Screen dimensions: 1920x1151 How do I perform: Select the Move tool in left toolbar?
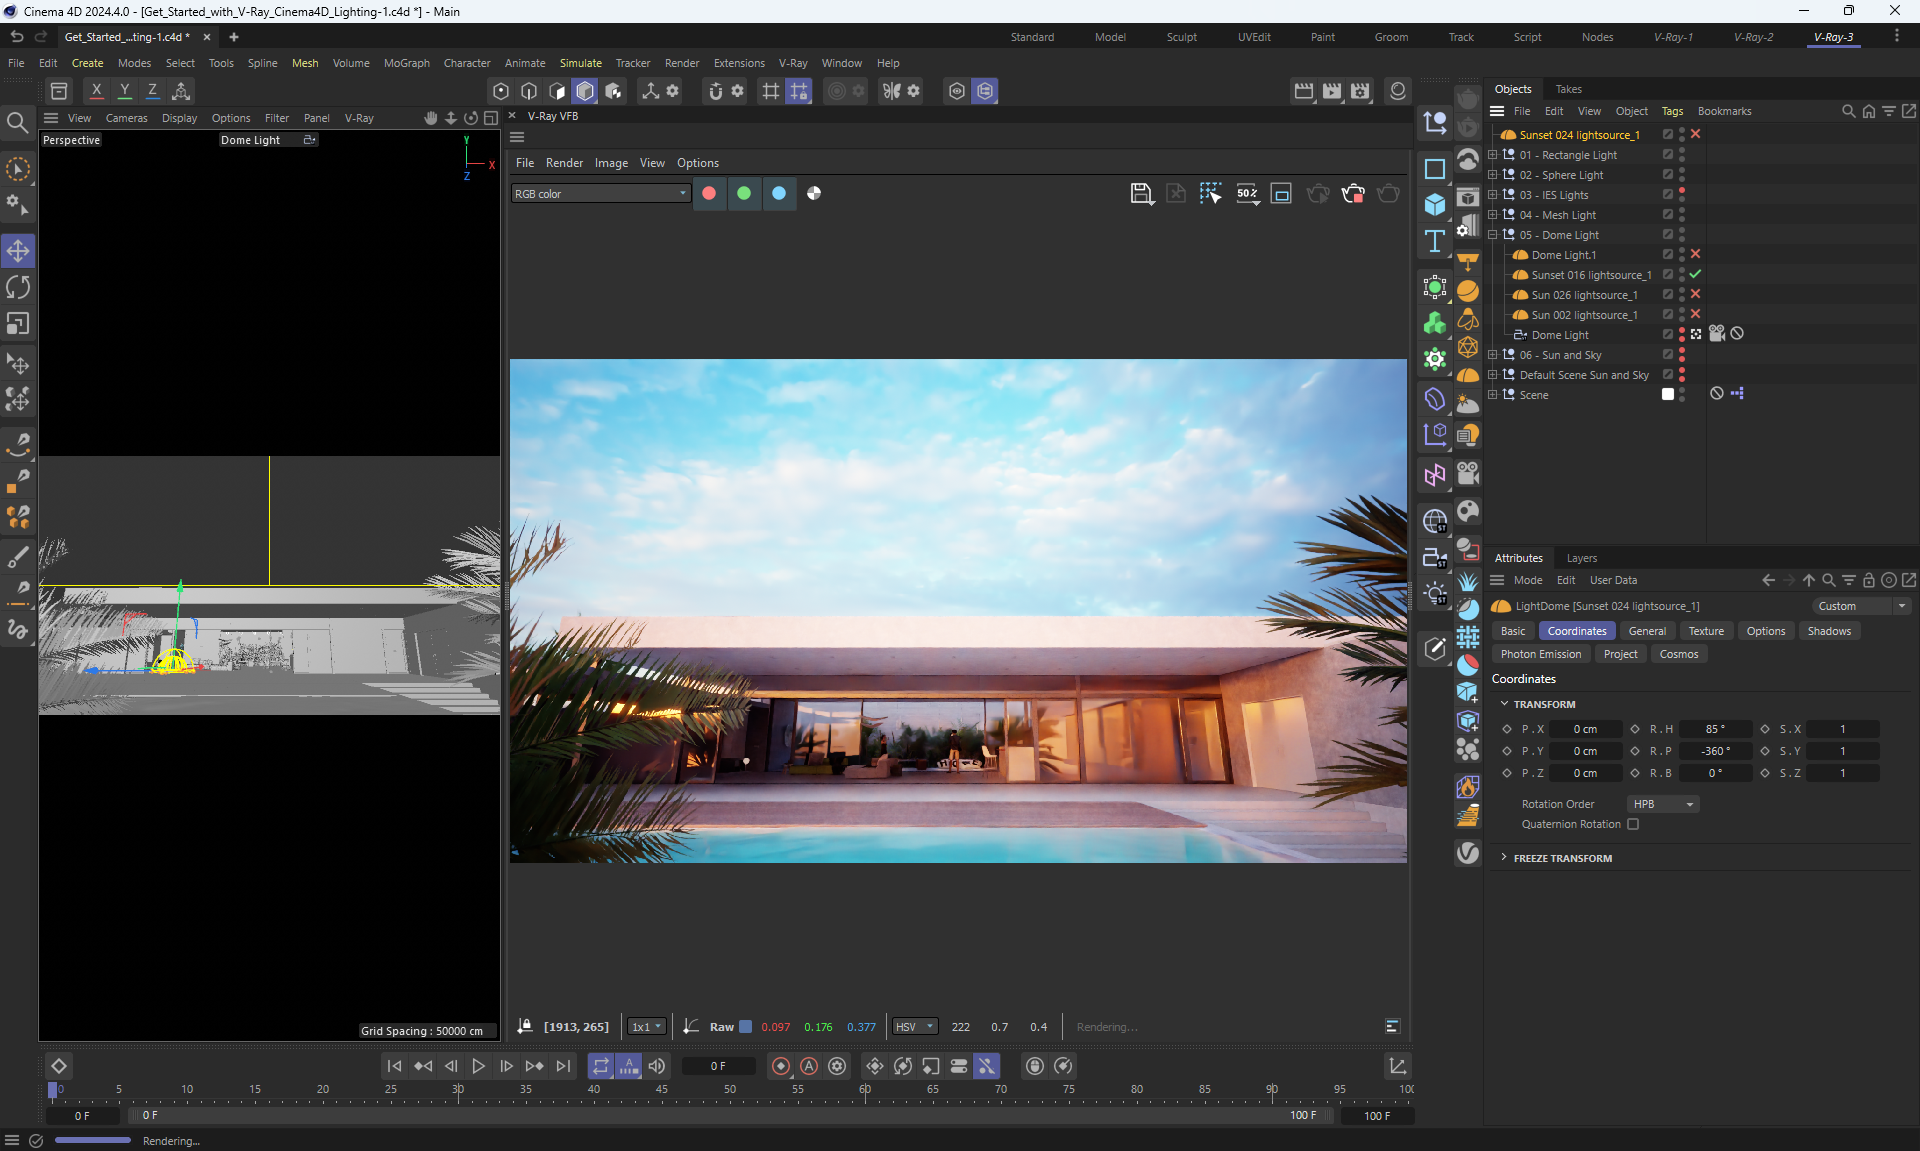tap(18, 250)
